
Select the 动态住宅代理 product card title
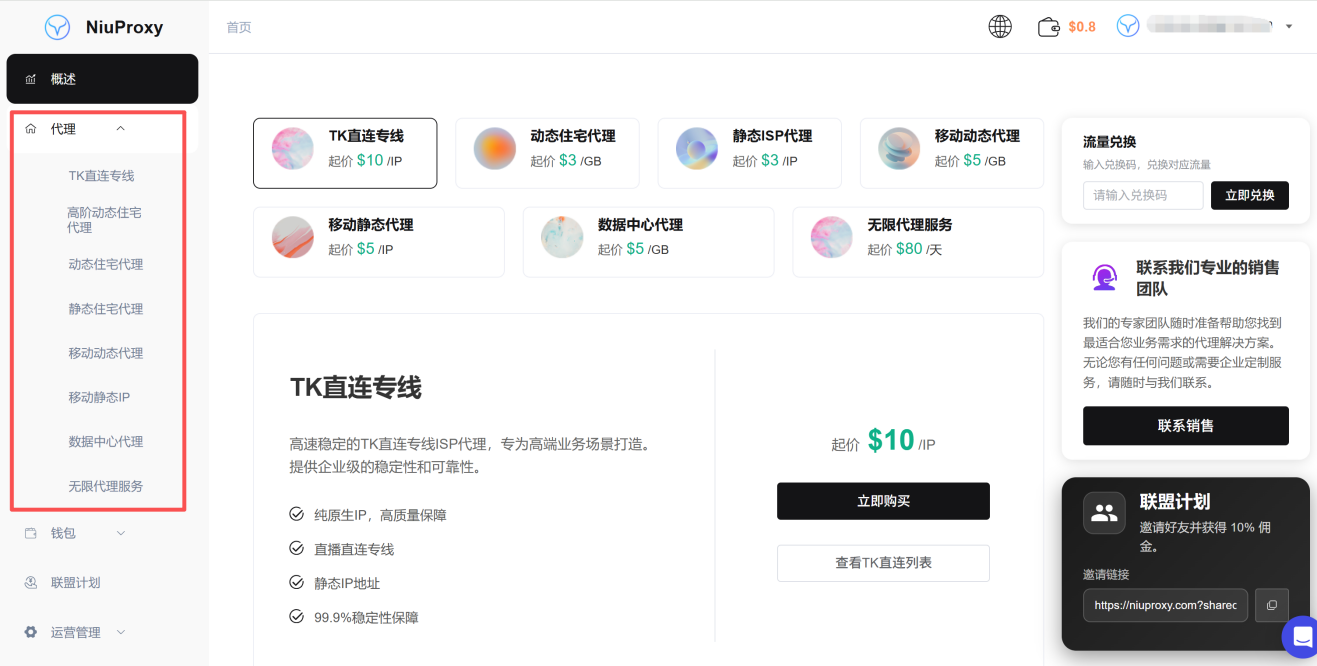tap(573, 136)
